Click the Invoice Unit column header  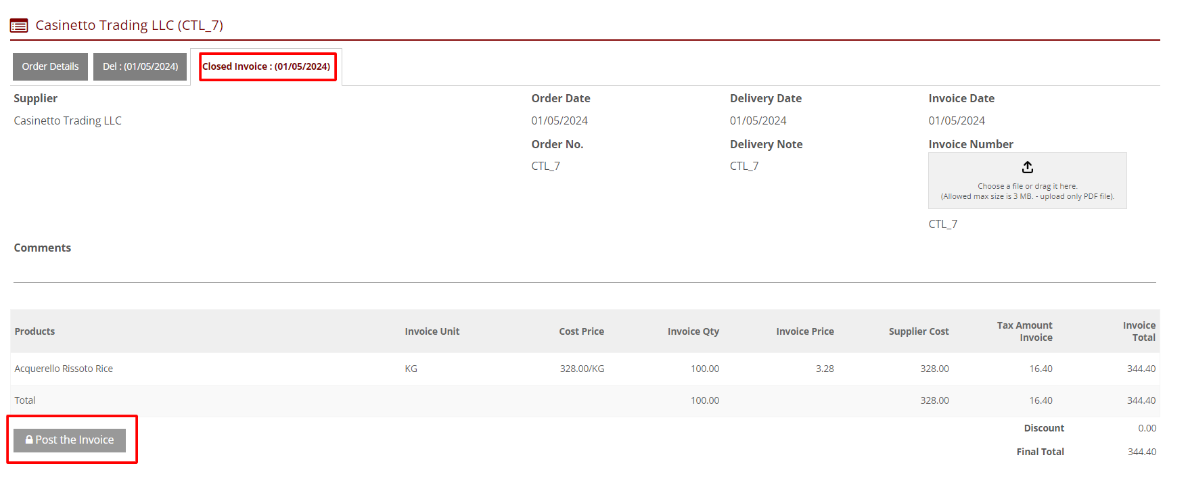[432, 331]
